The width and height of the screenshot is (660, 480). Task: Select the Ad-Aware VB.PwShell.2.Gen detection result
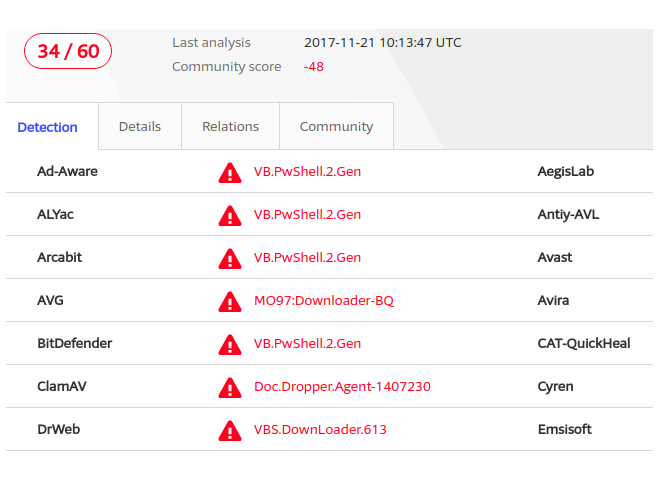307,171
